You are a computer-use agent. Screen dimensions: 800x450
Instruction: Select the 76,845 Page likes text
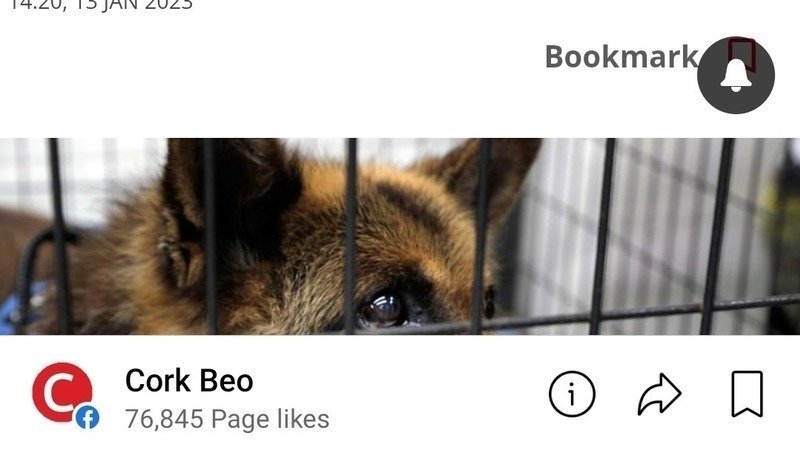[227, 419]
